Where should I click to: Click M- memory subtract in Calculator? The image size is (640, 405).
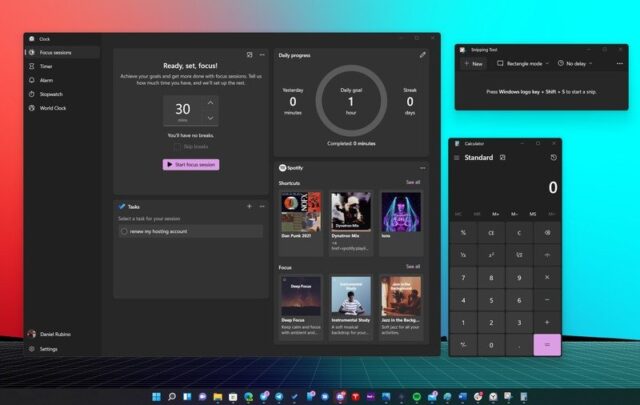[x=514, y=214]
